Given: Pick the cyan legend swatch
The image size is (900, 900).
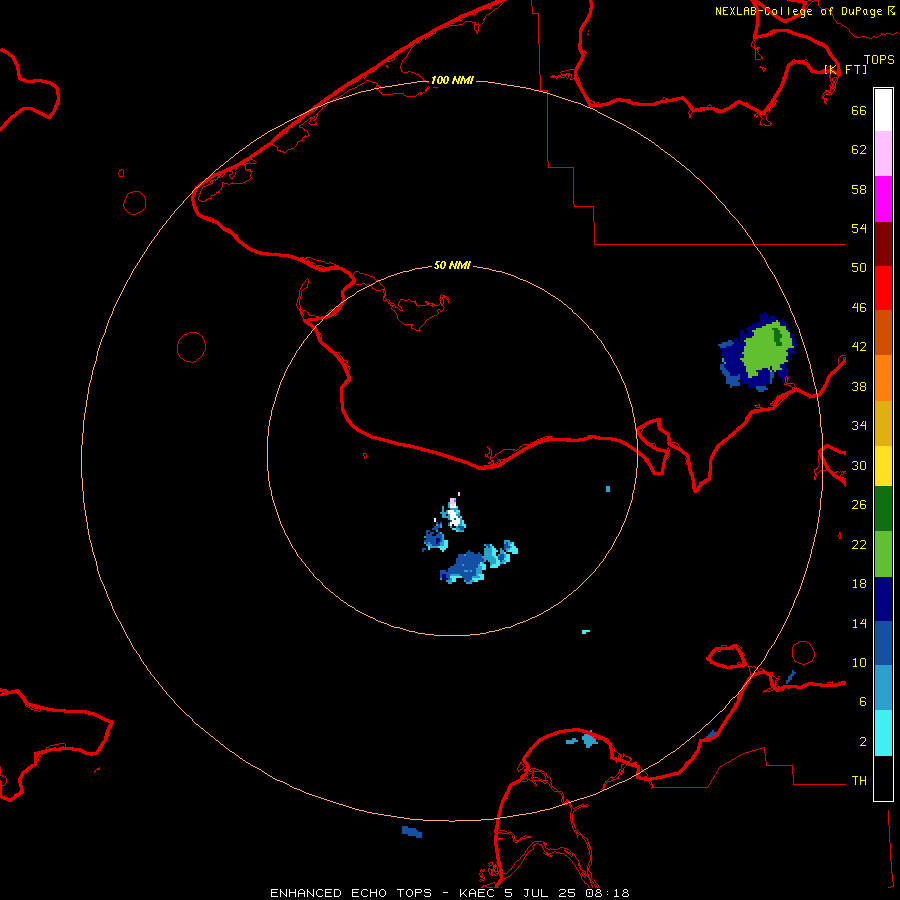Looking at the screenshot, I should [883, 733].
